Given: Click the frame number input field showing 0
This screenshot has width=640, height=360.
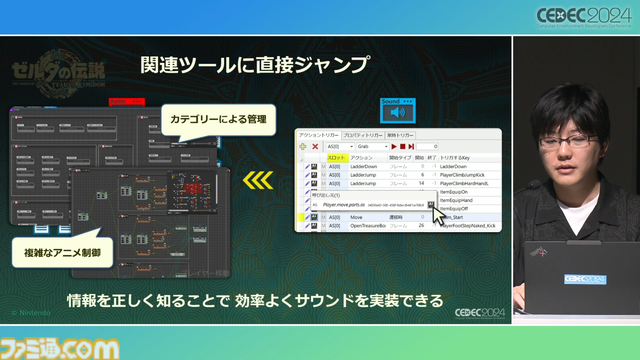Looking at the screenshot, I should click(427, 146).
